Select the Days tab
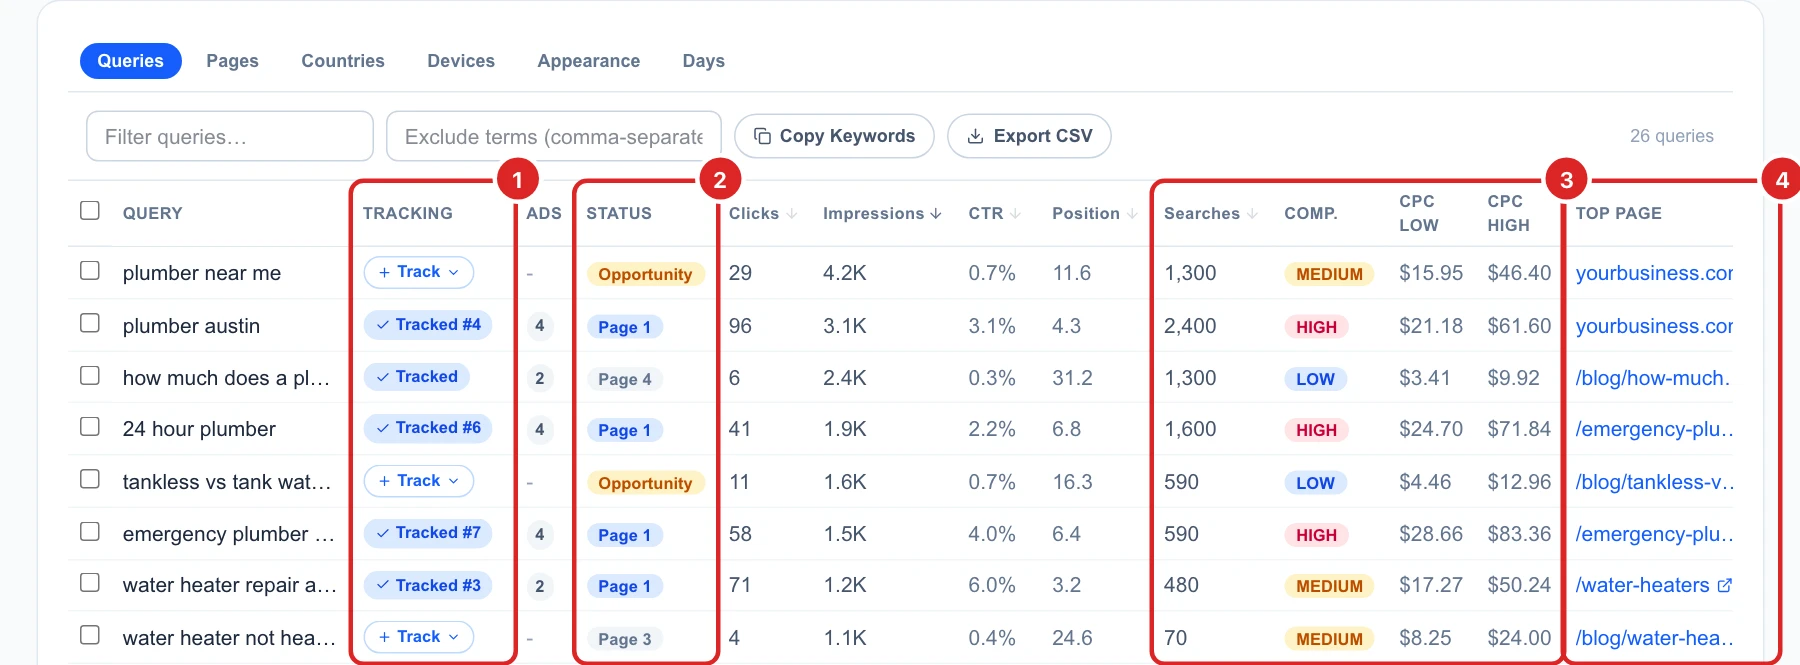Image resolution: width=1800 pixels, height=665 pixels. point(703,61)
